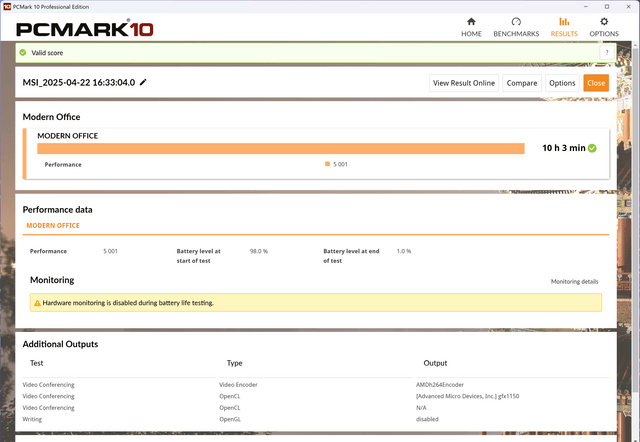Click the green valid score check icon
Image resolution: width=640 pixels, height=442 pixels.
pos(23,52)
